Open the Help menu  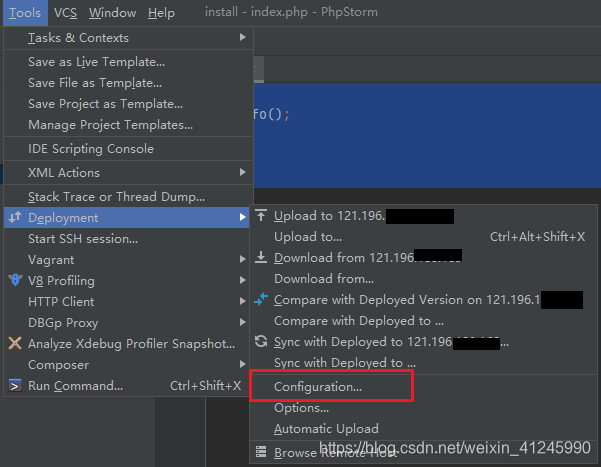click(x=161, y=13)
